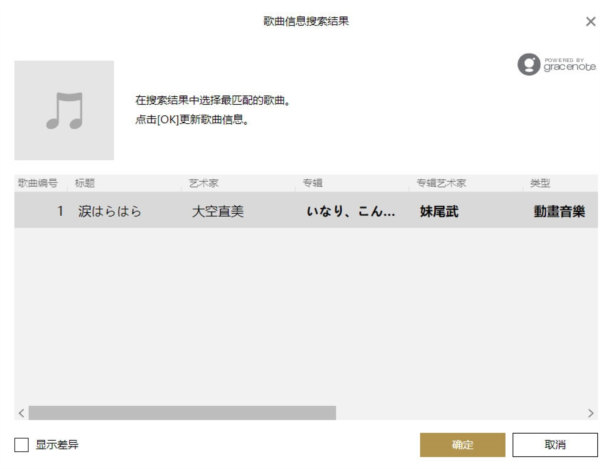Viewport: 600px width, 469px height.
Task: Sort by the 歌曲编号 column header
Action: click(38, 184)
